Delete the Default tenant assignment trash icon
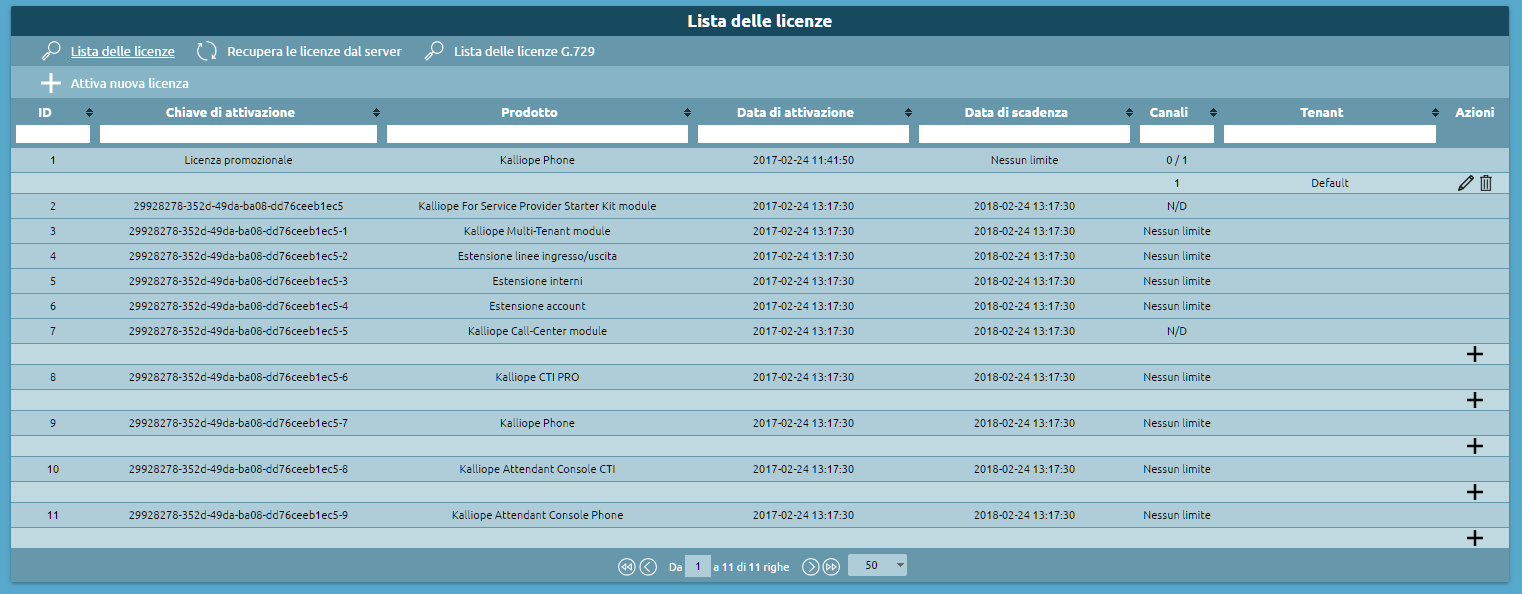 [x=1486, y=183]
